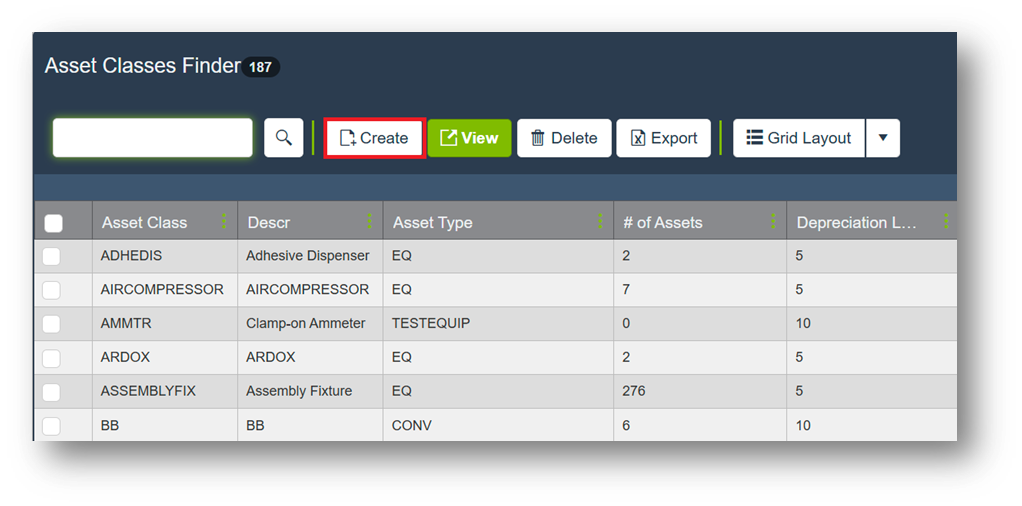Focus the search text input field
Screen dimensions: 1022x506
152,138
